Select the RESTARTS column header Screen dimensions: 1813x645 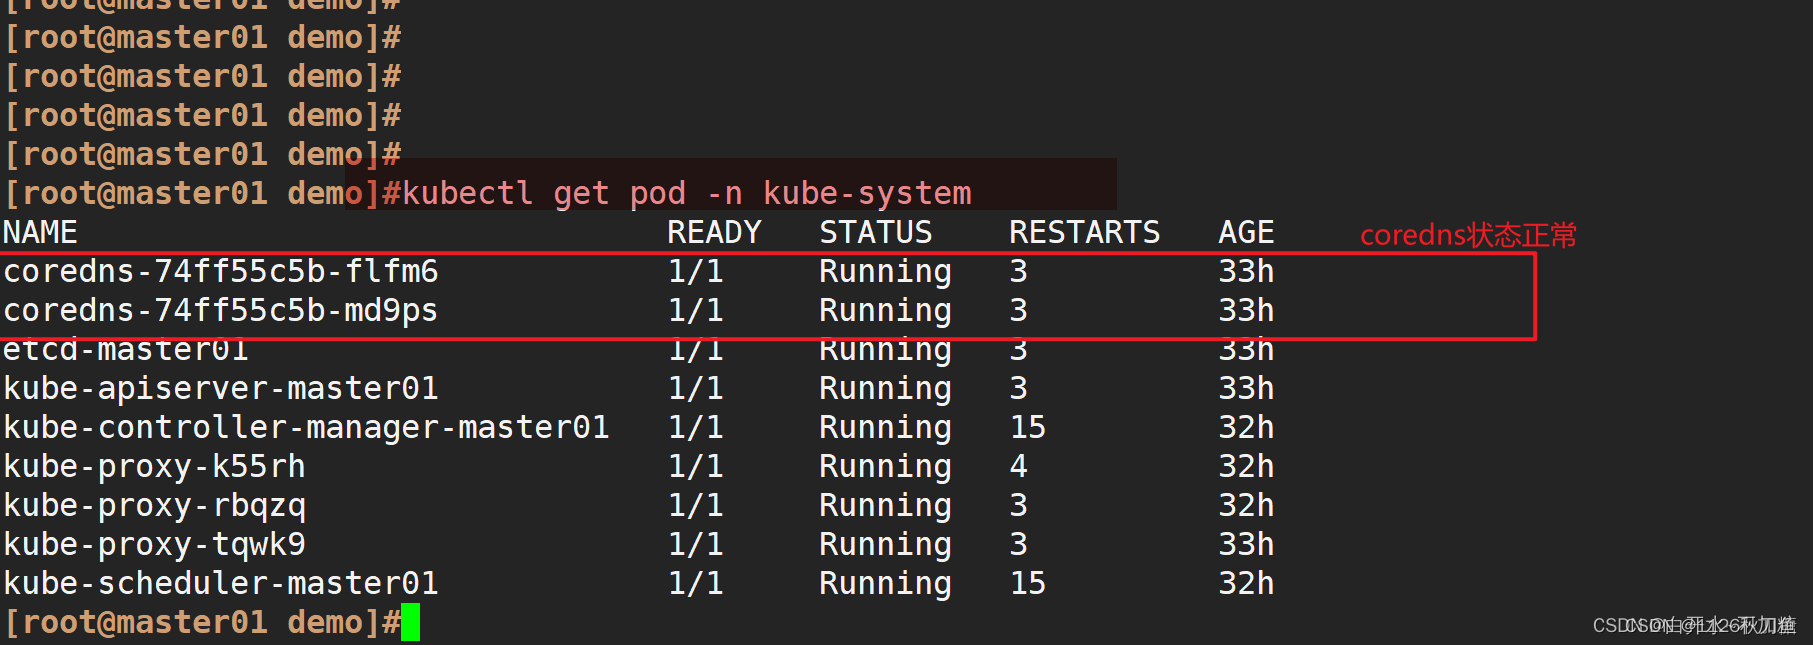point(1085,232)
